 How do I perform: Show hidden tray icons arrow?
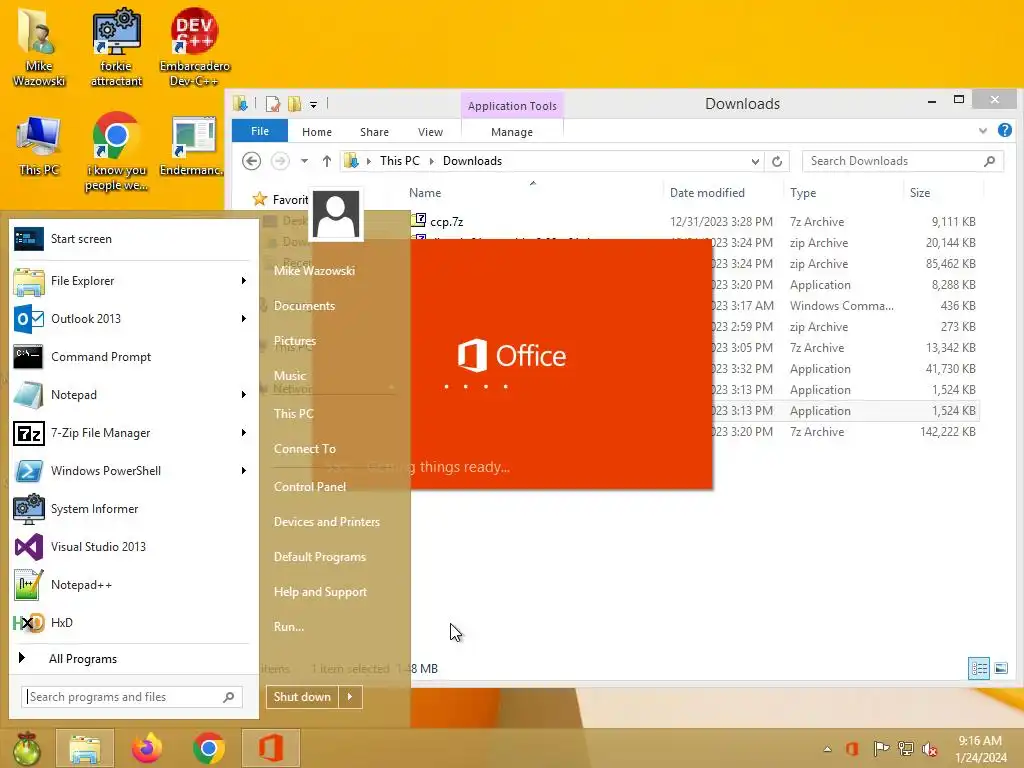click(827, 749)
